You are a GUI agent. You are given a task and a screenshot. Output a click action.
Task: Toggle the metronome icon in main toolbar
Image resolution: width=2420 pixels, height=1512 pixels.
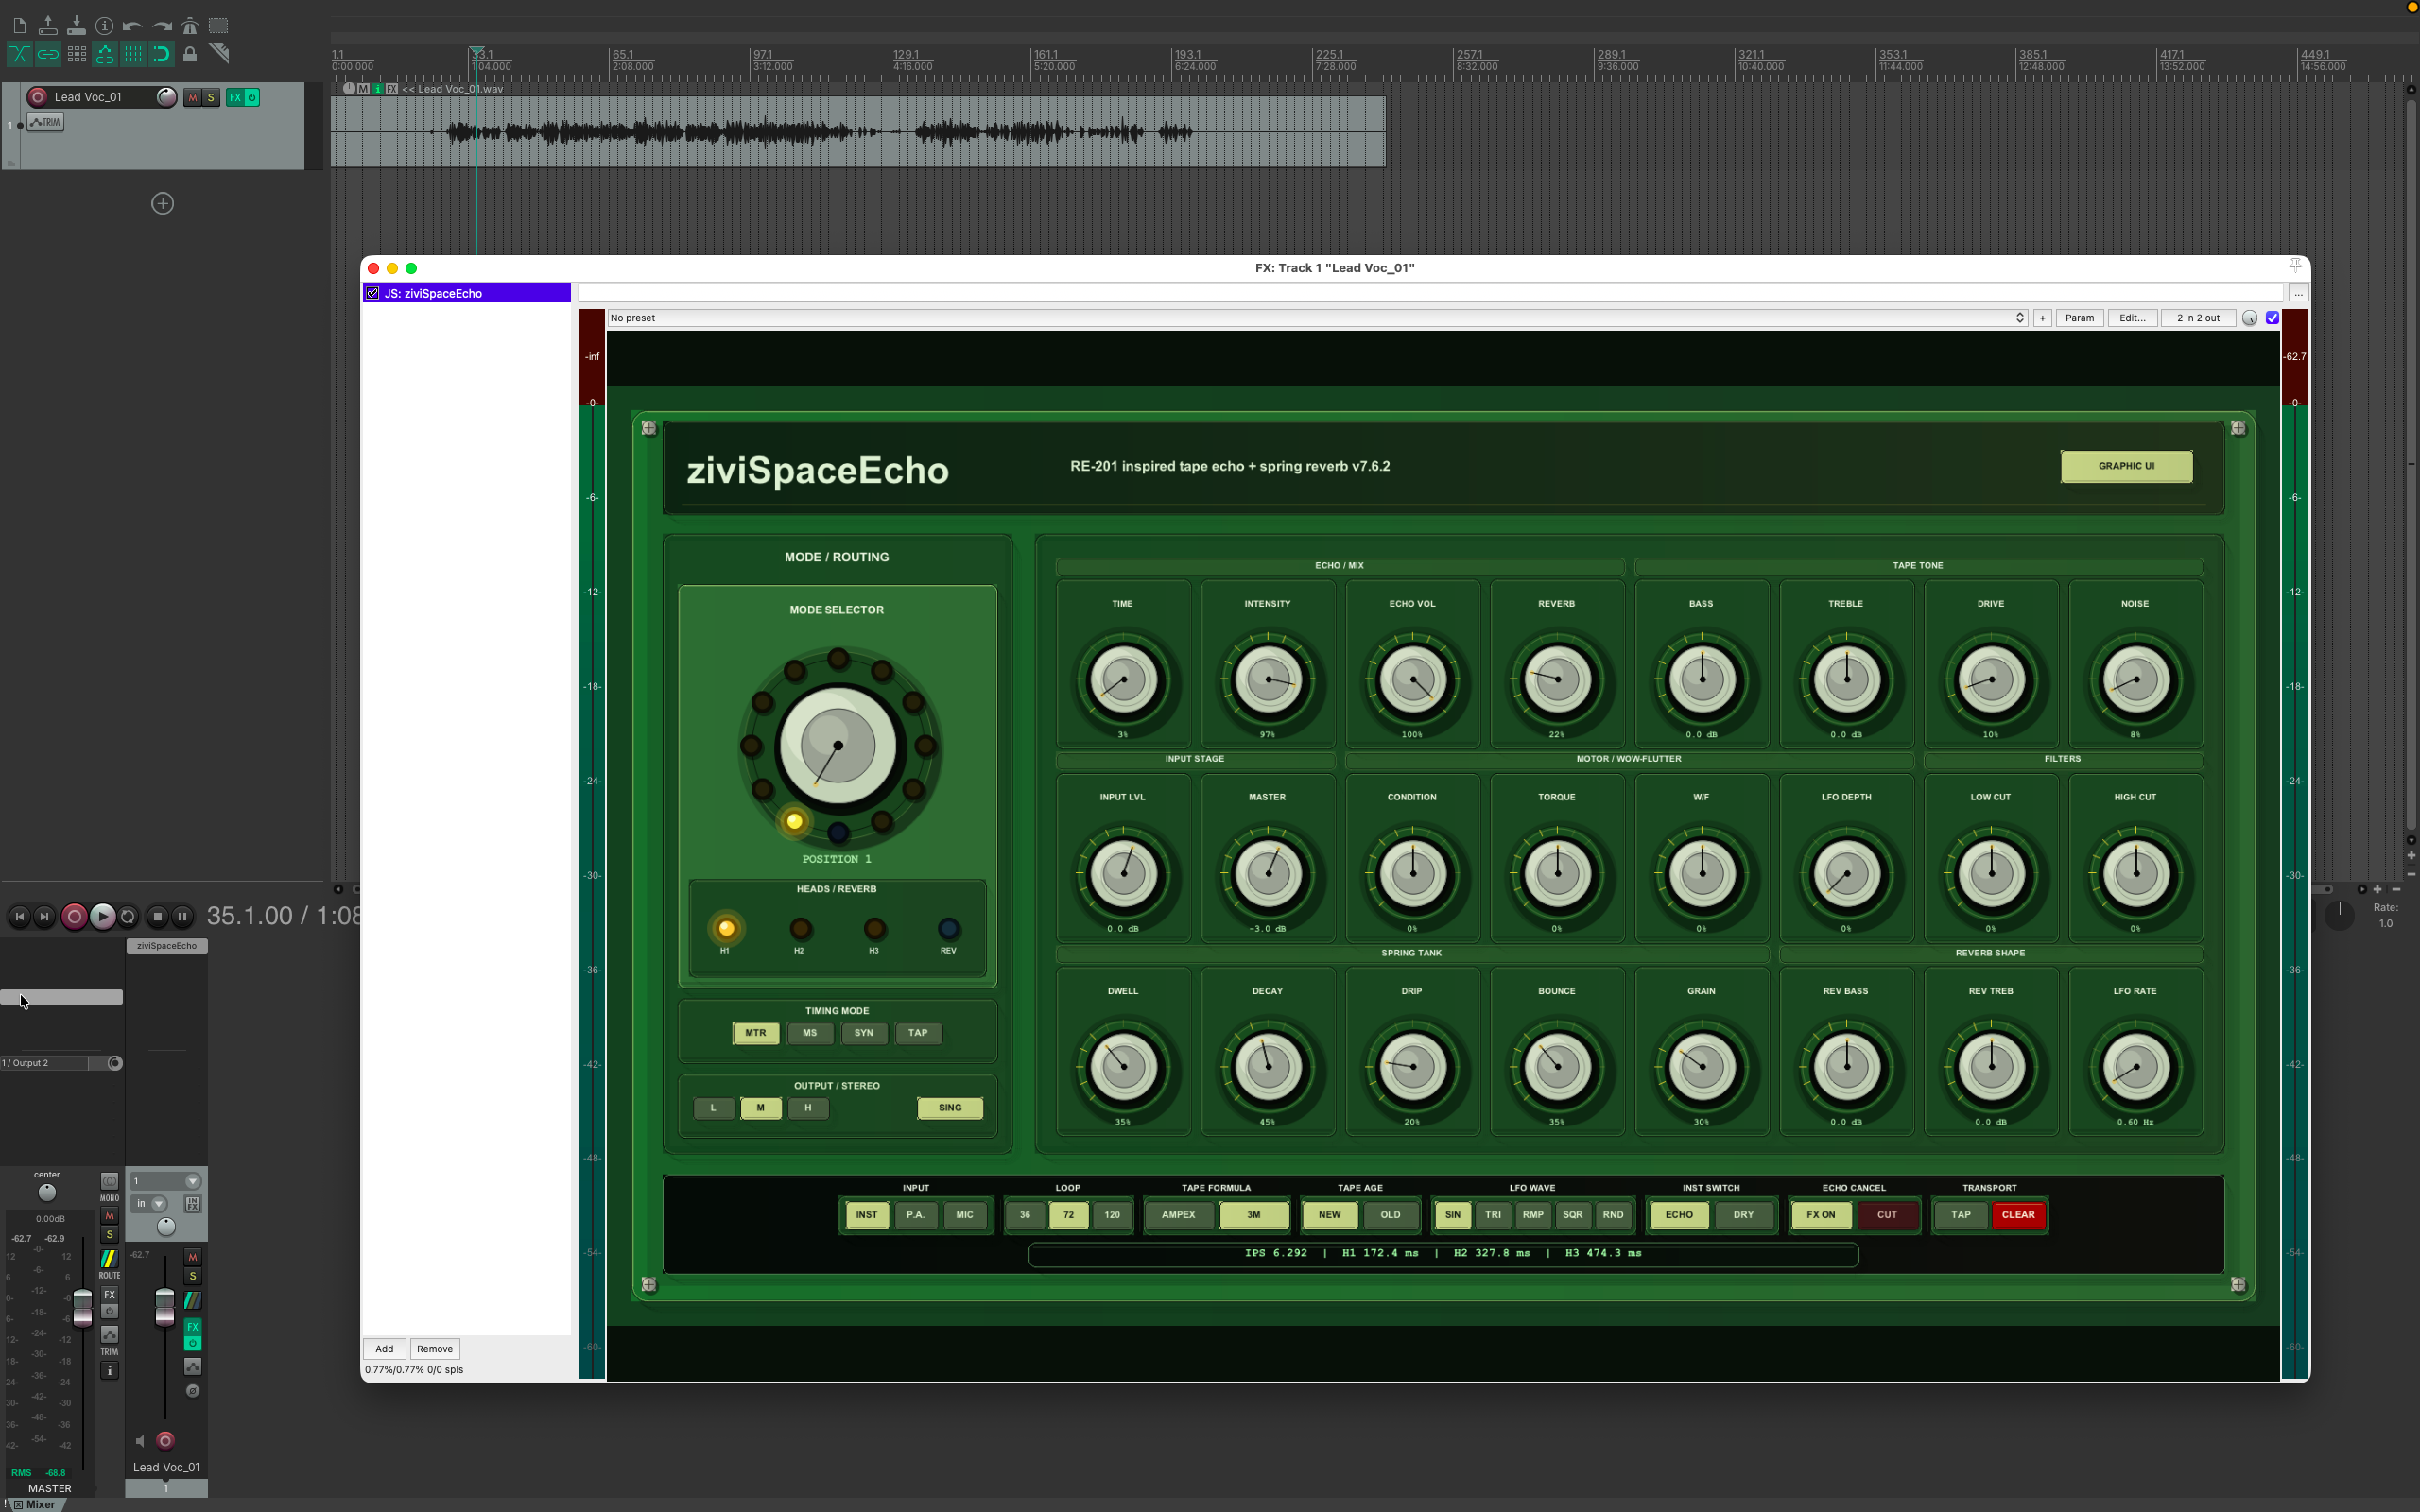(x=190, y=26)
